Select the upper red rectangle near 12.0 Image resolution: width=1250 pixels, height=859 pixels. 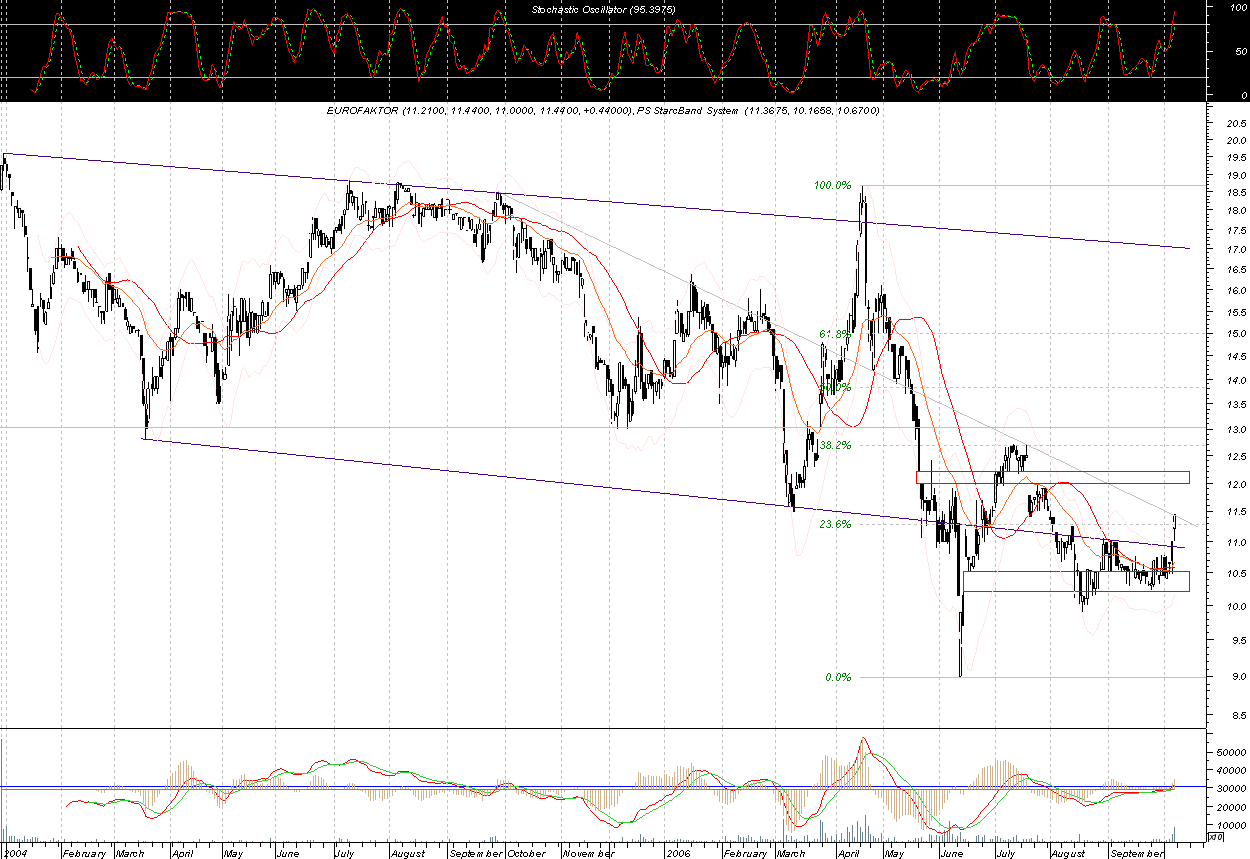coord(1052,477)
